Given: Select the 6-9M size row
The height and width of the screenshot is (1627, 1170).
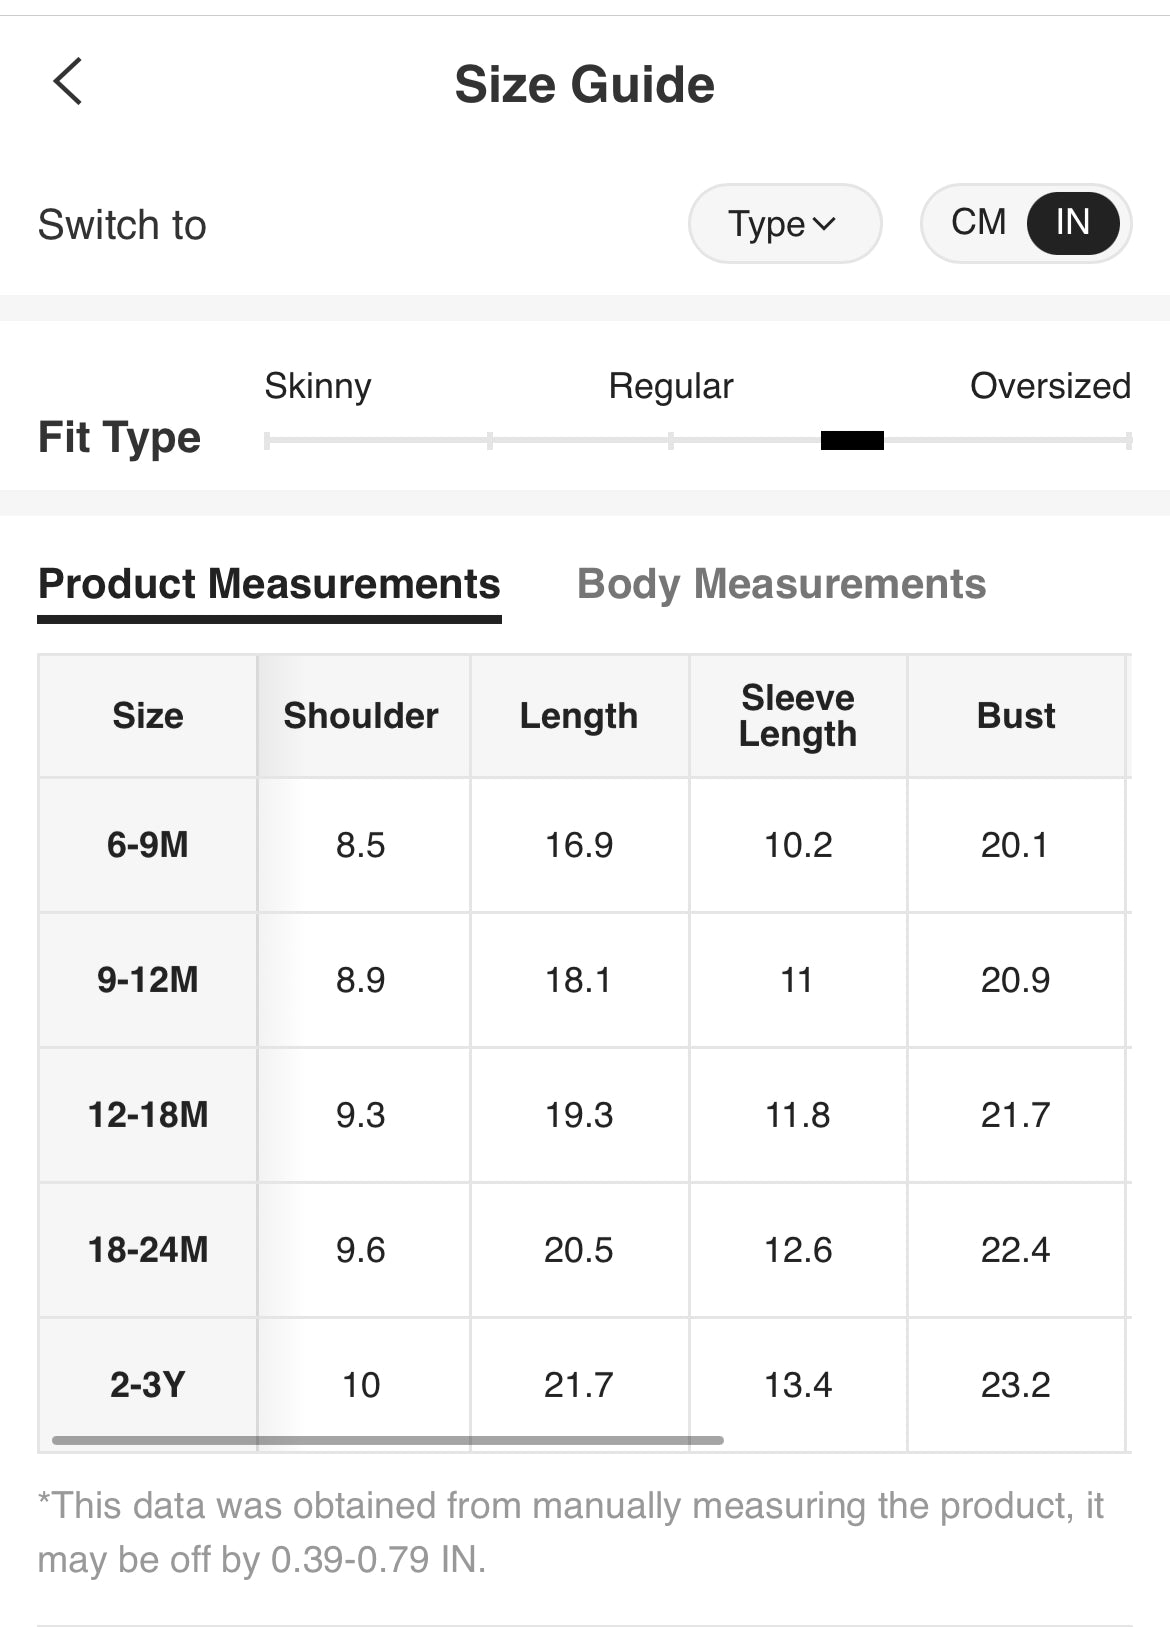Looking at the screenshot, I should pos(148,845).
